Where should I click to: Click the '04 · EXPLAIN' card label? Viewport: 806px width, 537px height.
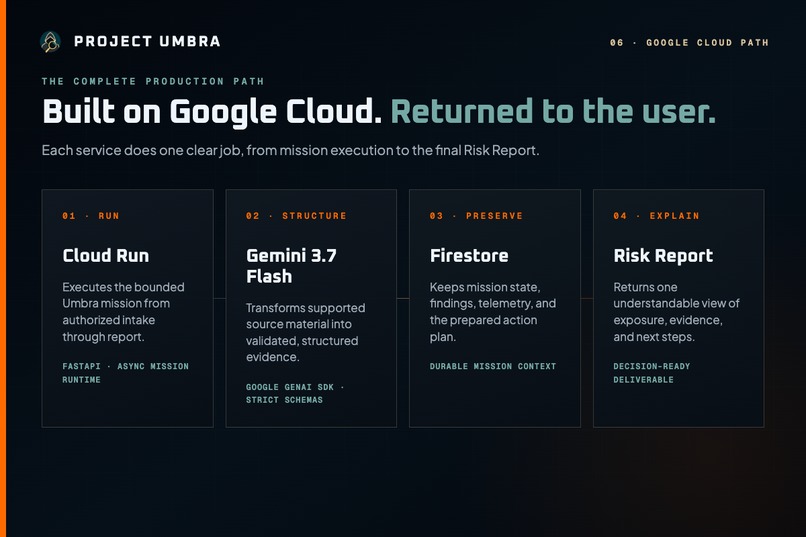point(656,216)
